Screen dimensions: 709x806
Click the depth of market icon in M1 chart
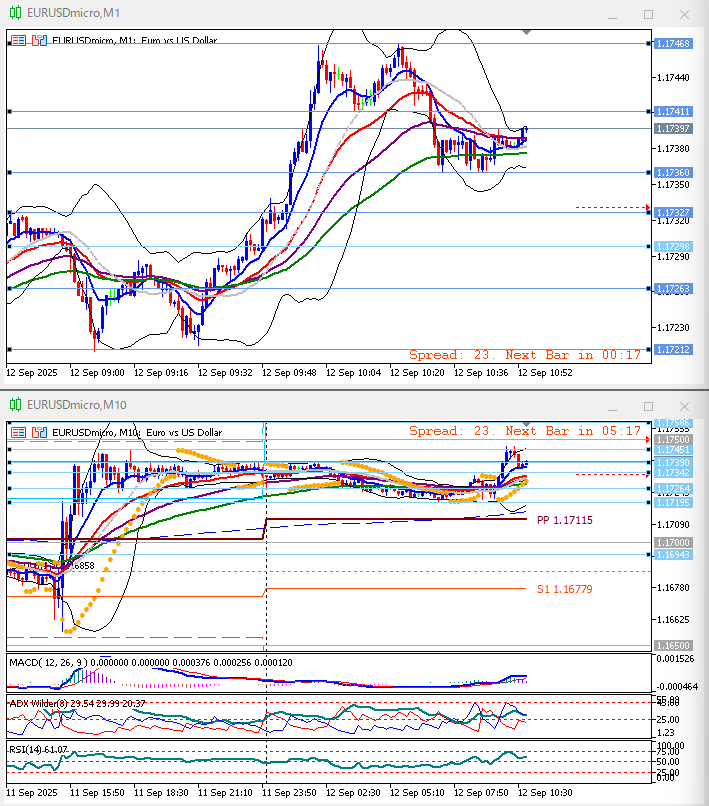38,41
